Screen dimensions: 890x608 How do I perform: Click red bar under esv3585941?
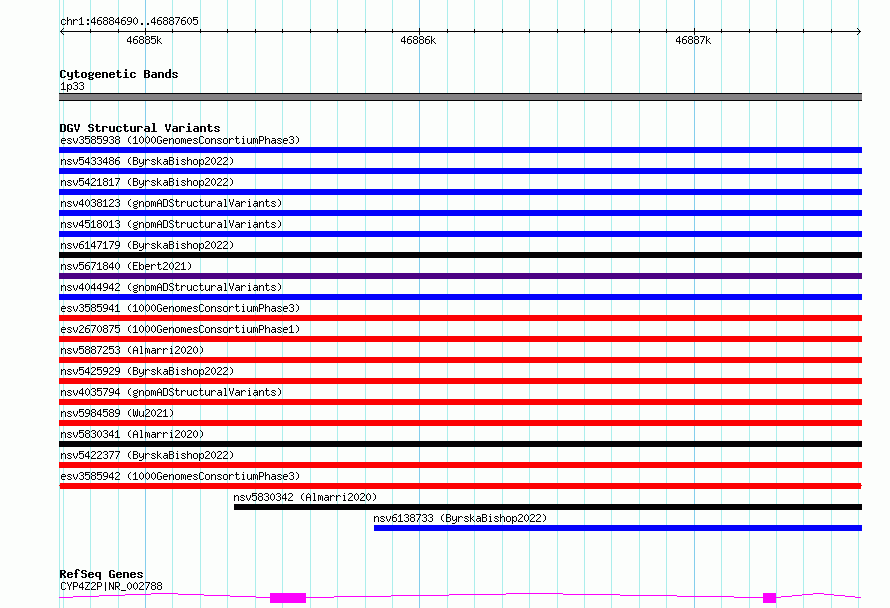click(x=460, y=318)
